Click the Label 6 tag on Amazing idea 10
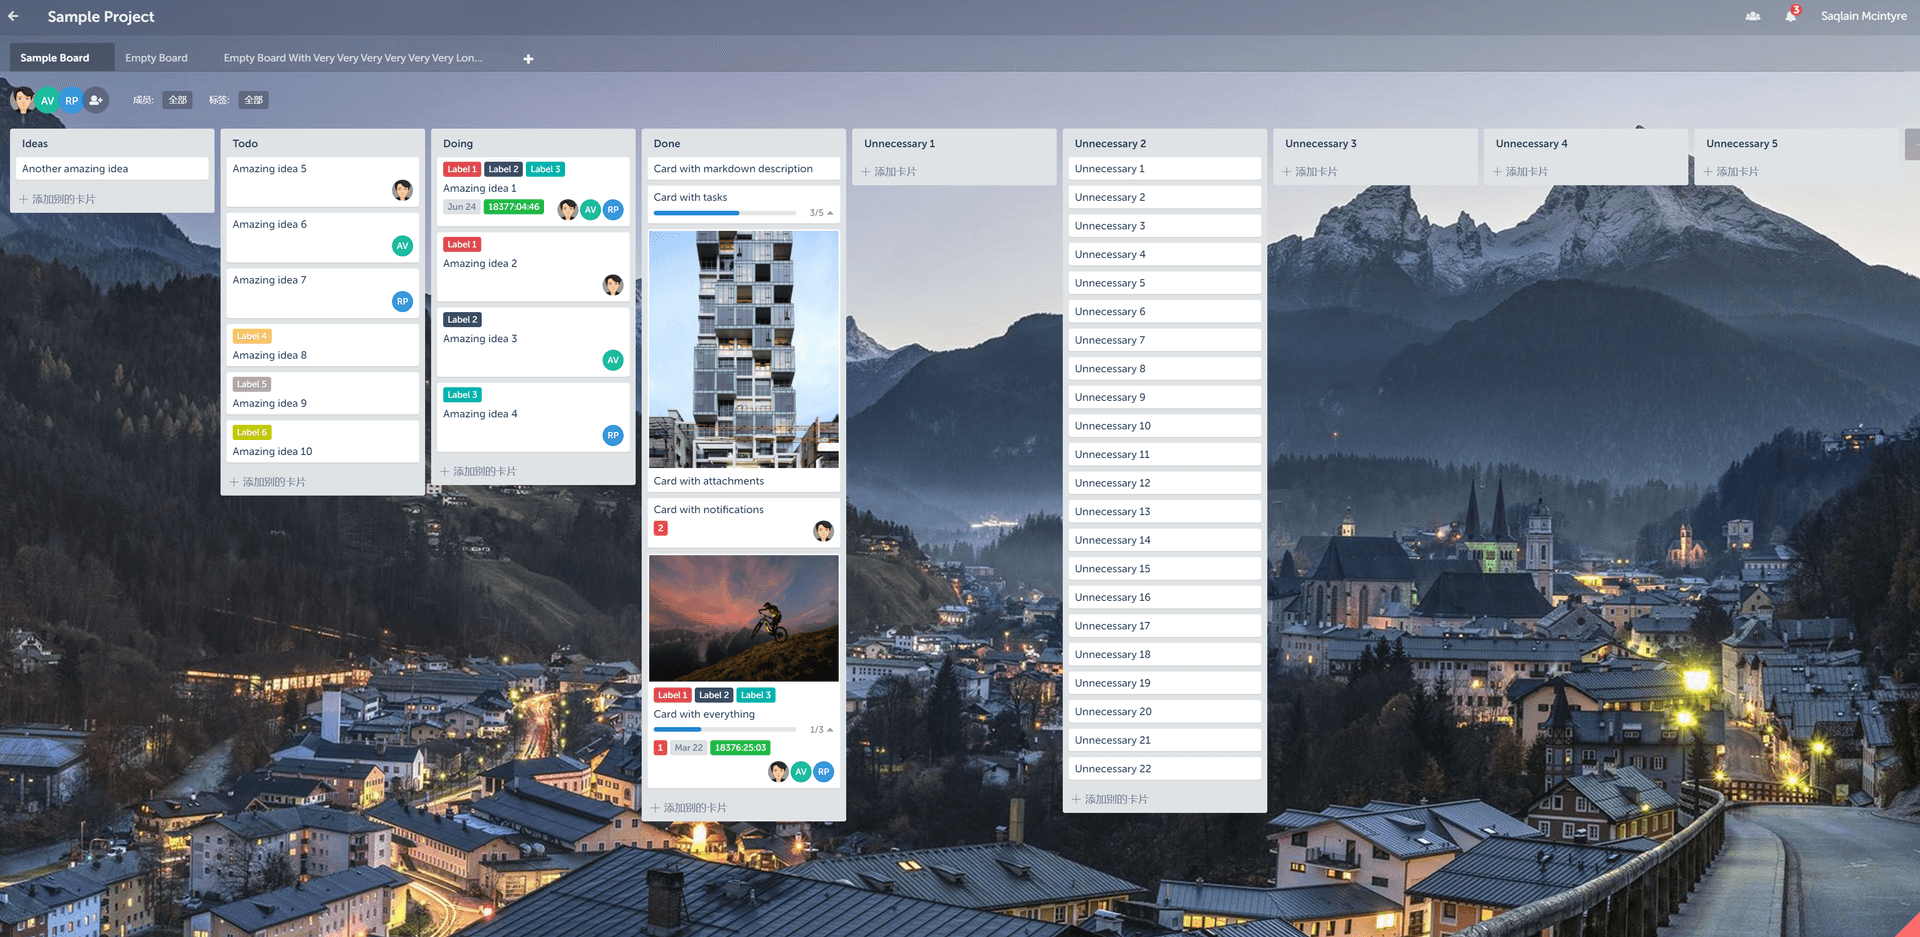Screen dimensions: 1920x937 [x=252, y=432]
